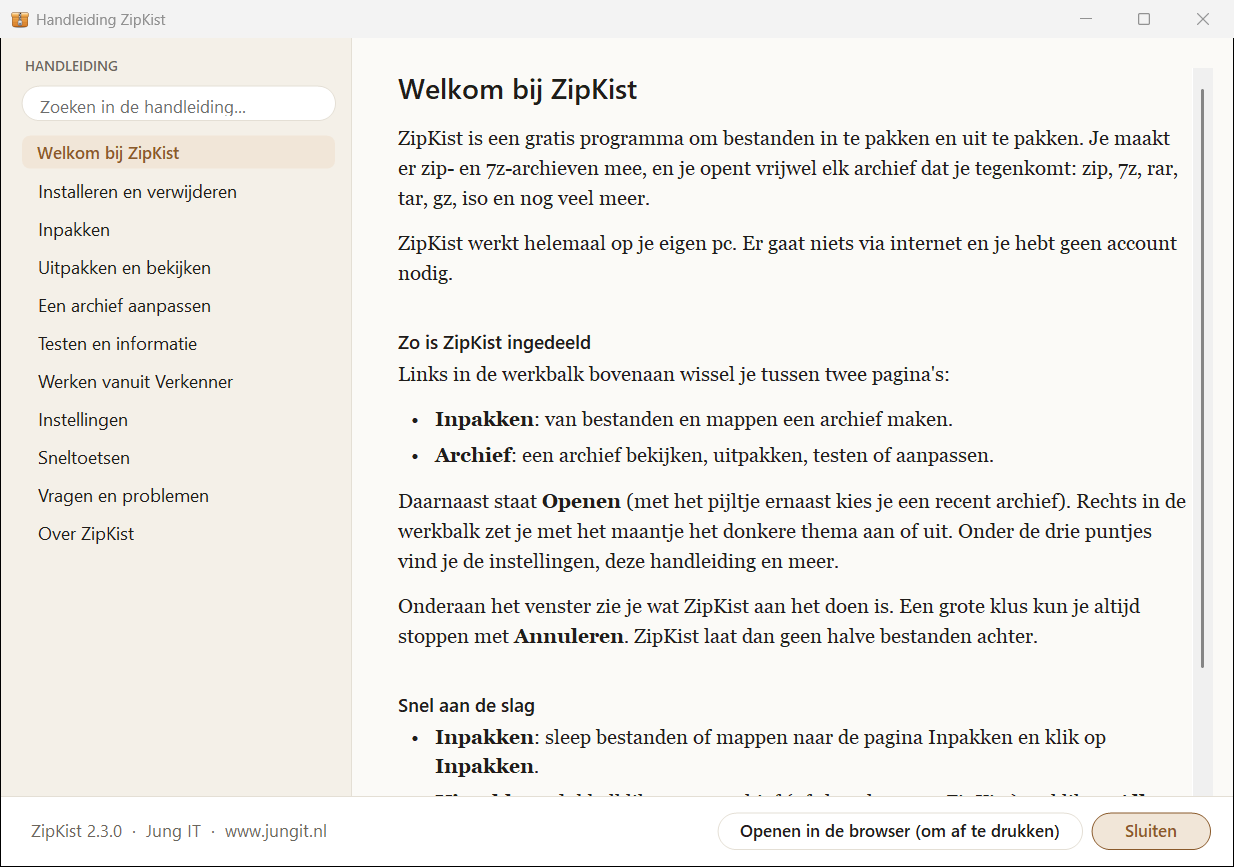Maximize the Handleiding ZipKist window

pyautogui.click(x=1144, y=19)
